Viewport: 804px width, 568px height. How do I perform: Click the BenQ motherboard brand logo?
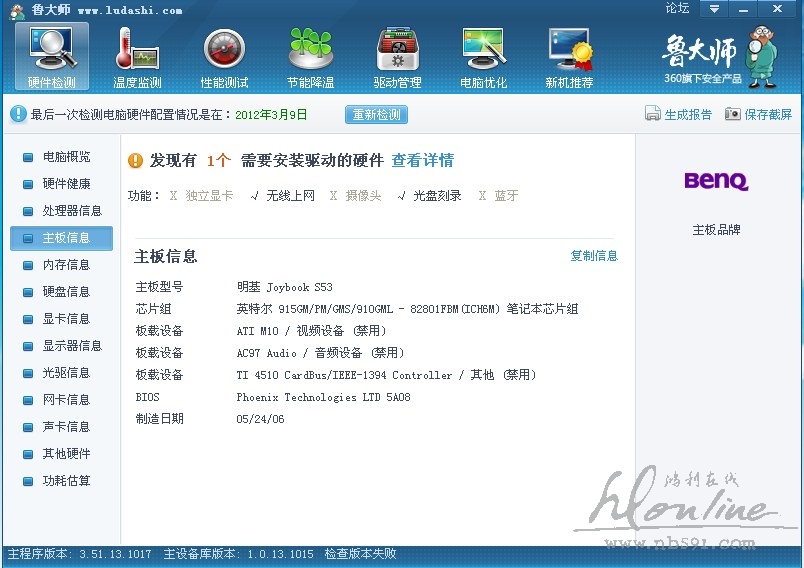716,181
